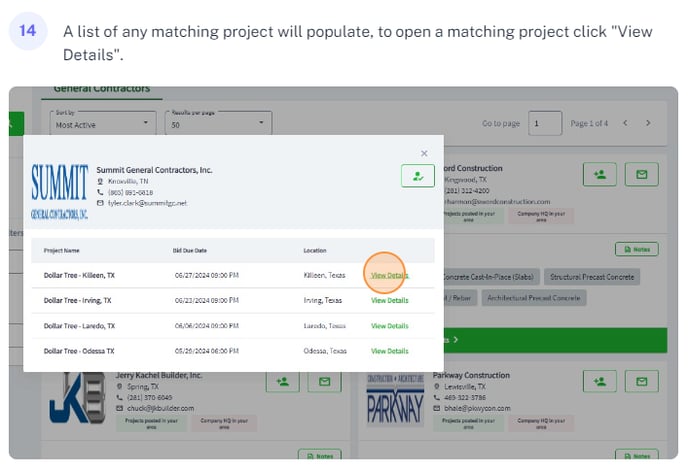Click Company HQ in your area badge for Jerry Kachel

tap(224, 423)
